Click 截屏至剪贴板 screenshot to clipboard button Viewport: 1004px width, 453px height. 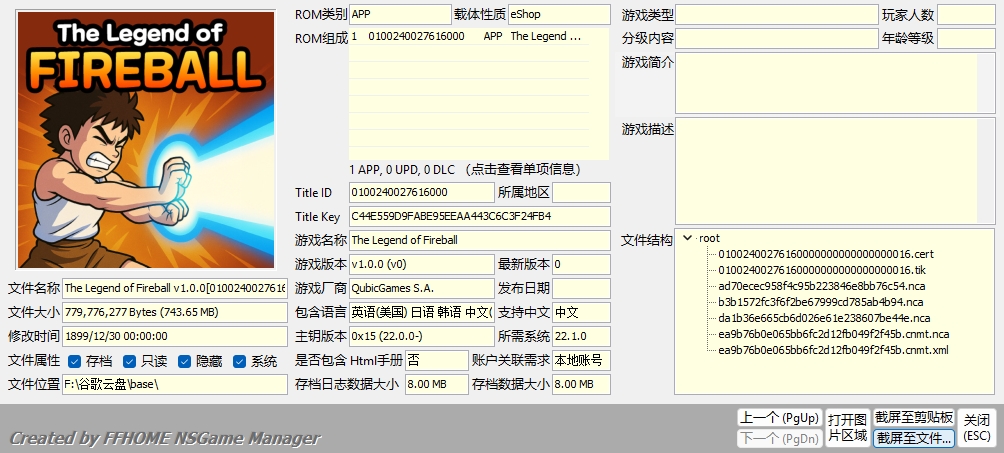tap(914, 418)
